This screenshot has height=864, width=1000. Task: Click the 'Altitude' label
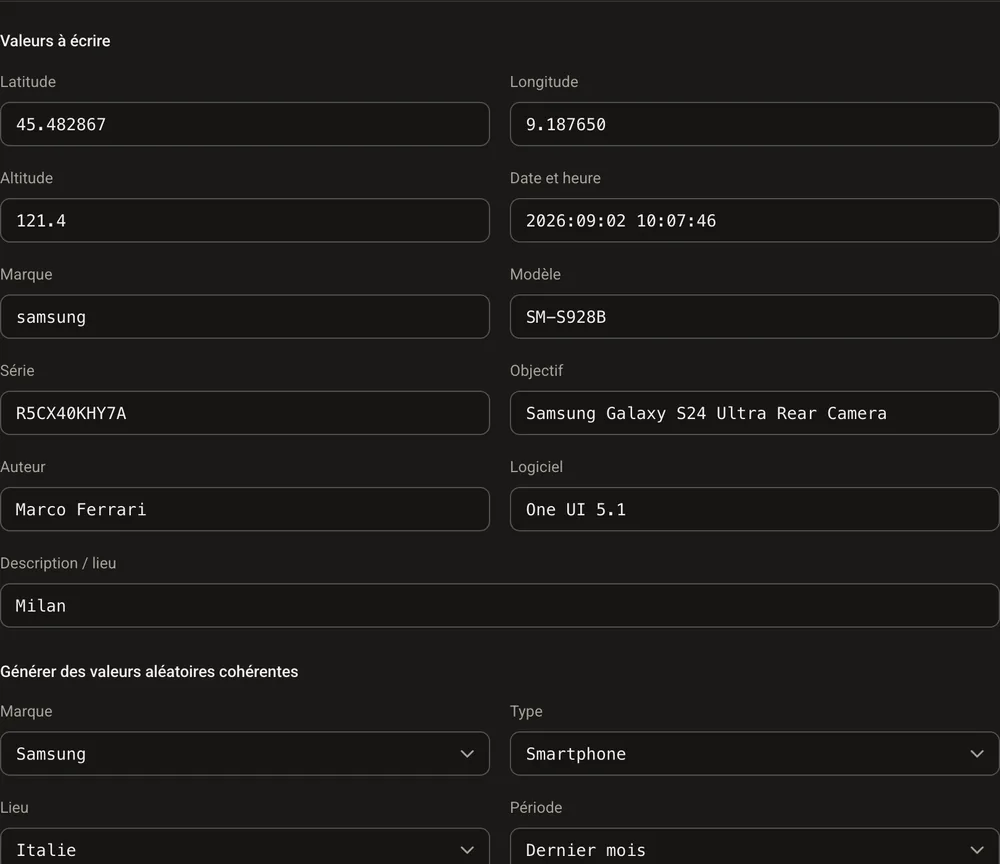(26, 178)
